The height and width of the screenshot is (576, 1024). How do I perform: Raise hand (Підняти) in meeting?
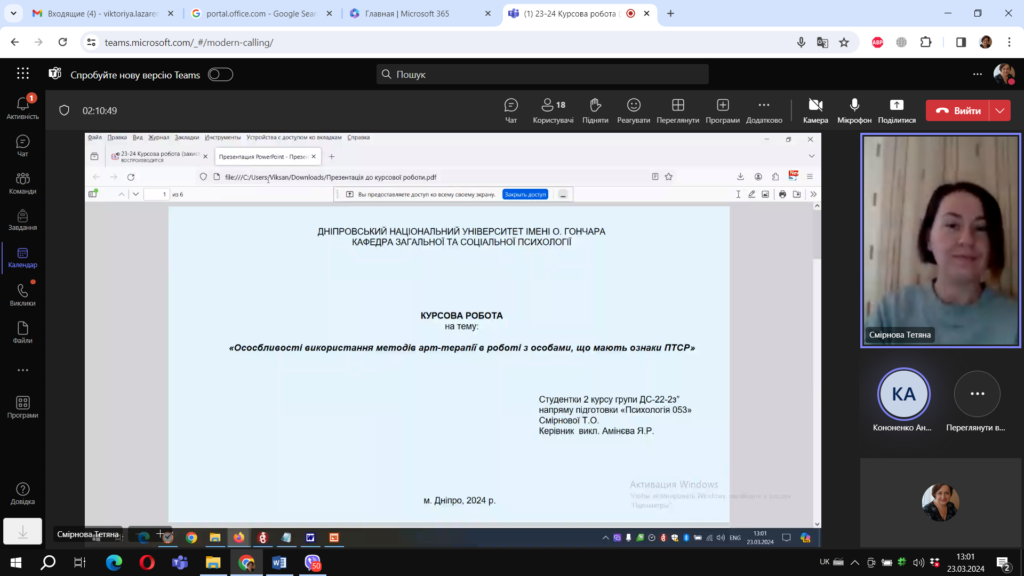click(x=595, y=110)
